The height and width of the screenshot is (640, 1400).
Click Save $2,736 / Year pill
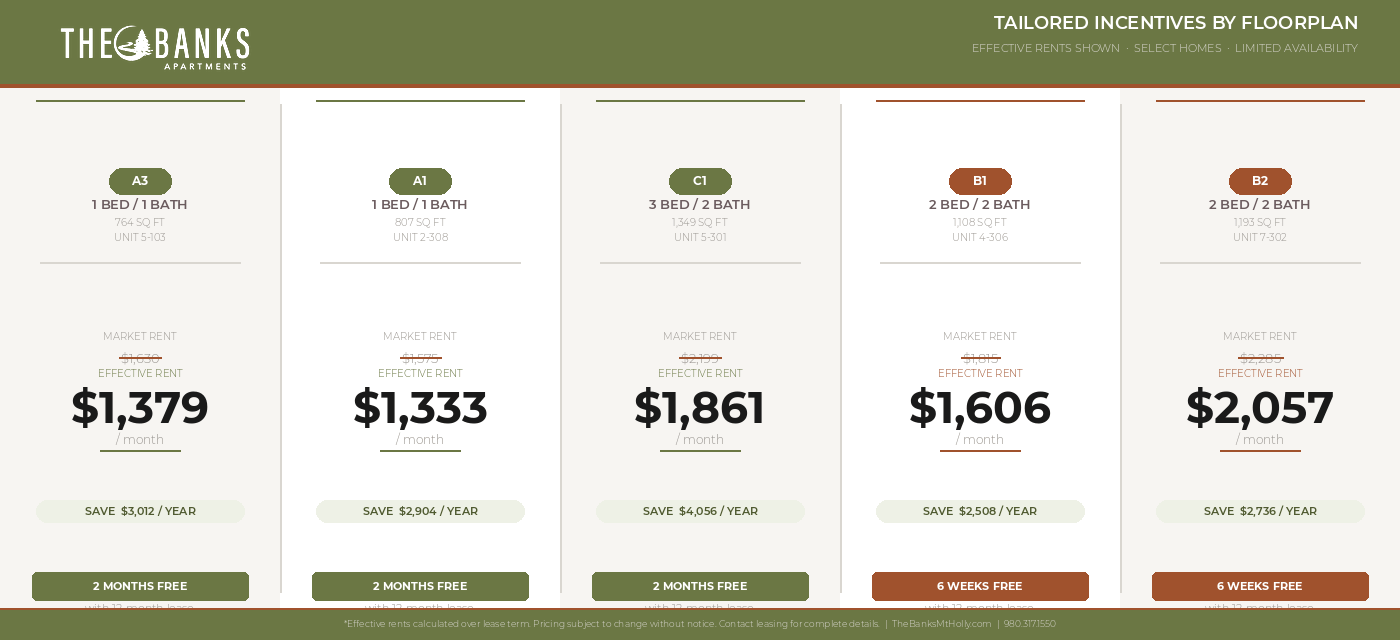point(1260,511)
